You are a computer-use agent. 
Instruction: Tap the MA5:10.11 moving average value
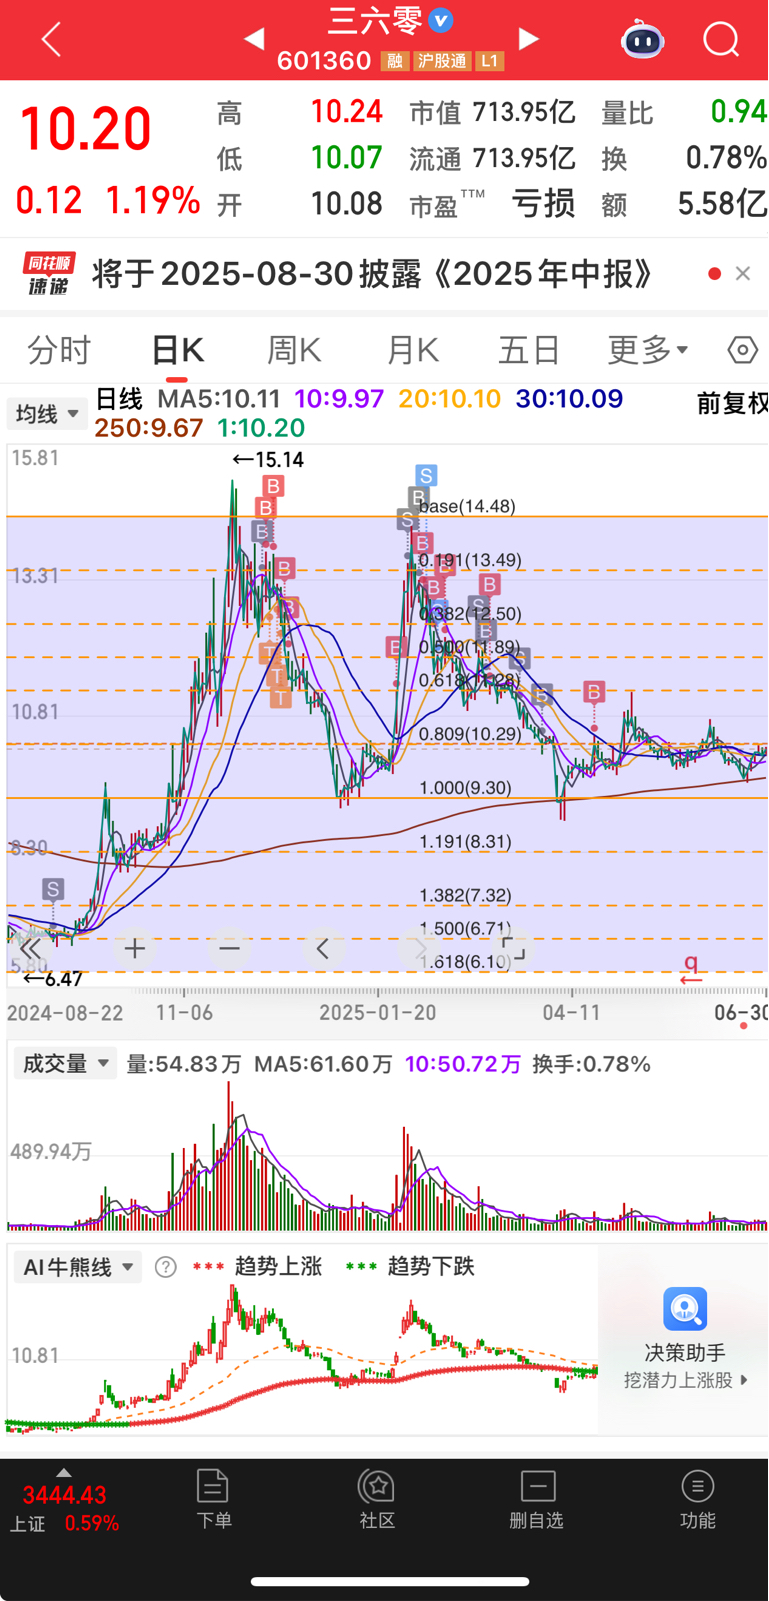coord(219,399)
